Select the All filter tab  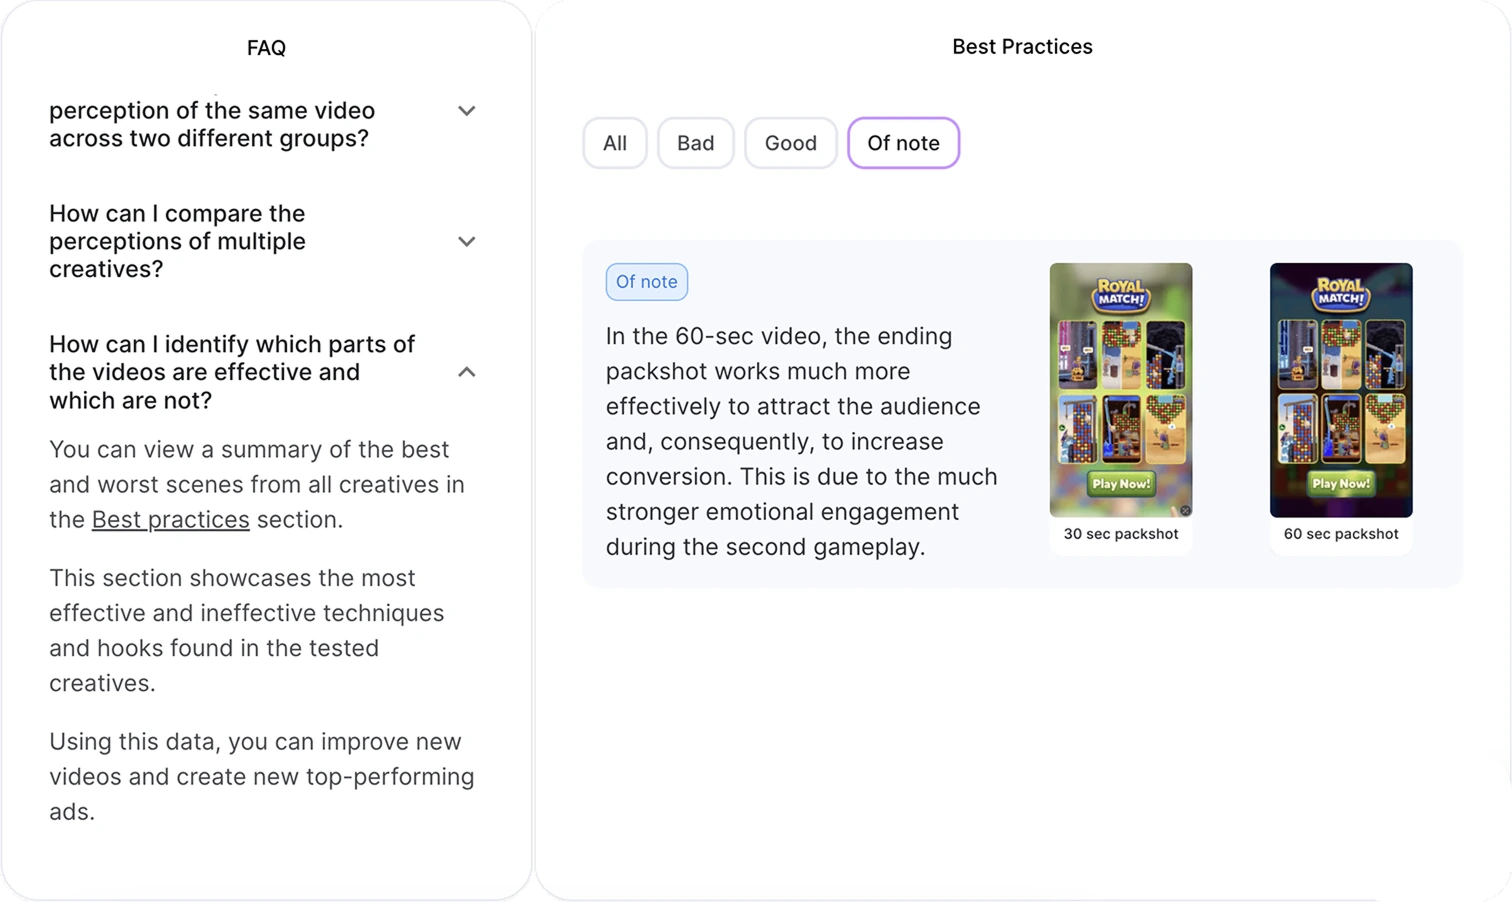click(x=615, y=143)
